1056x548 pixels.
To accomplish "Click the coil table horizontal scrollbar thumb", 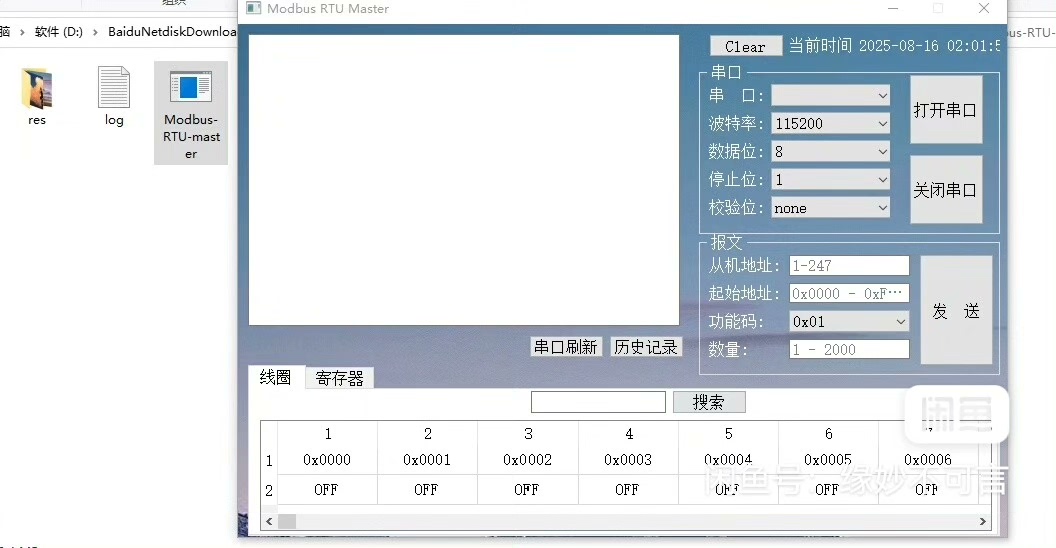I will point(287,521).
